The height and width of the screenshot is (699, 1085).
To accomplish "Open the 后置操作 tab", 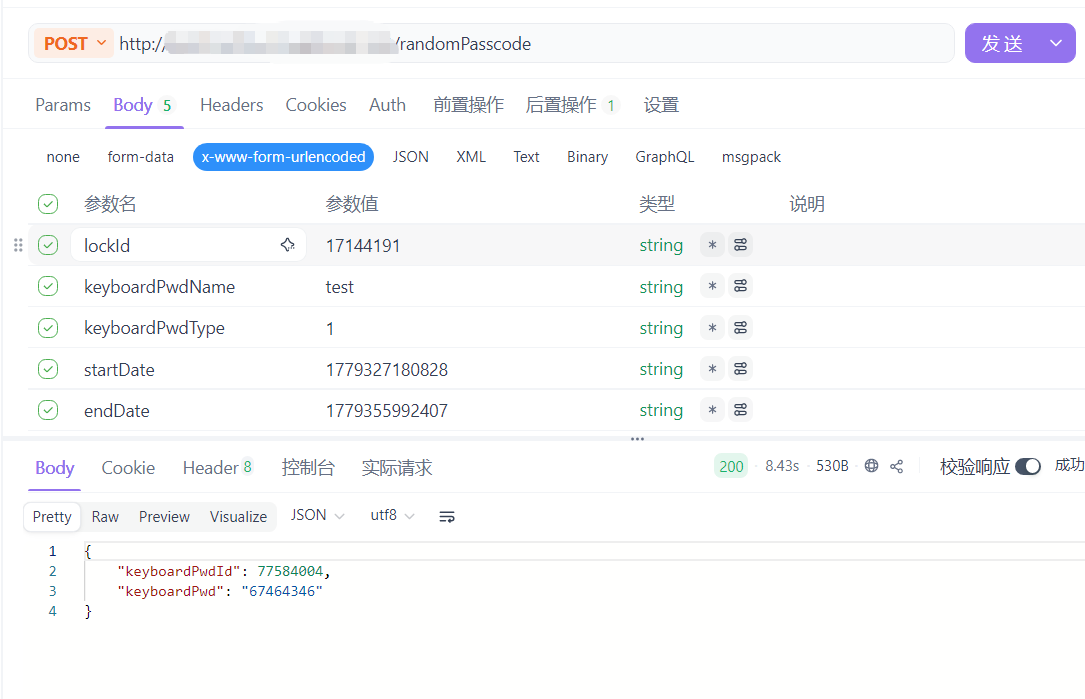I will click(x=572, y=105).
